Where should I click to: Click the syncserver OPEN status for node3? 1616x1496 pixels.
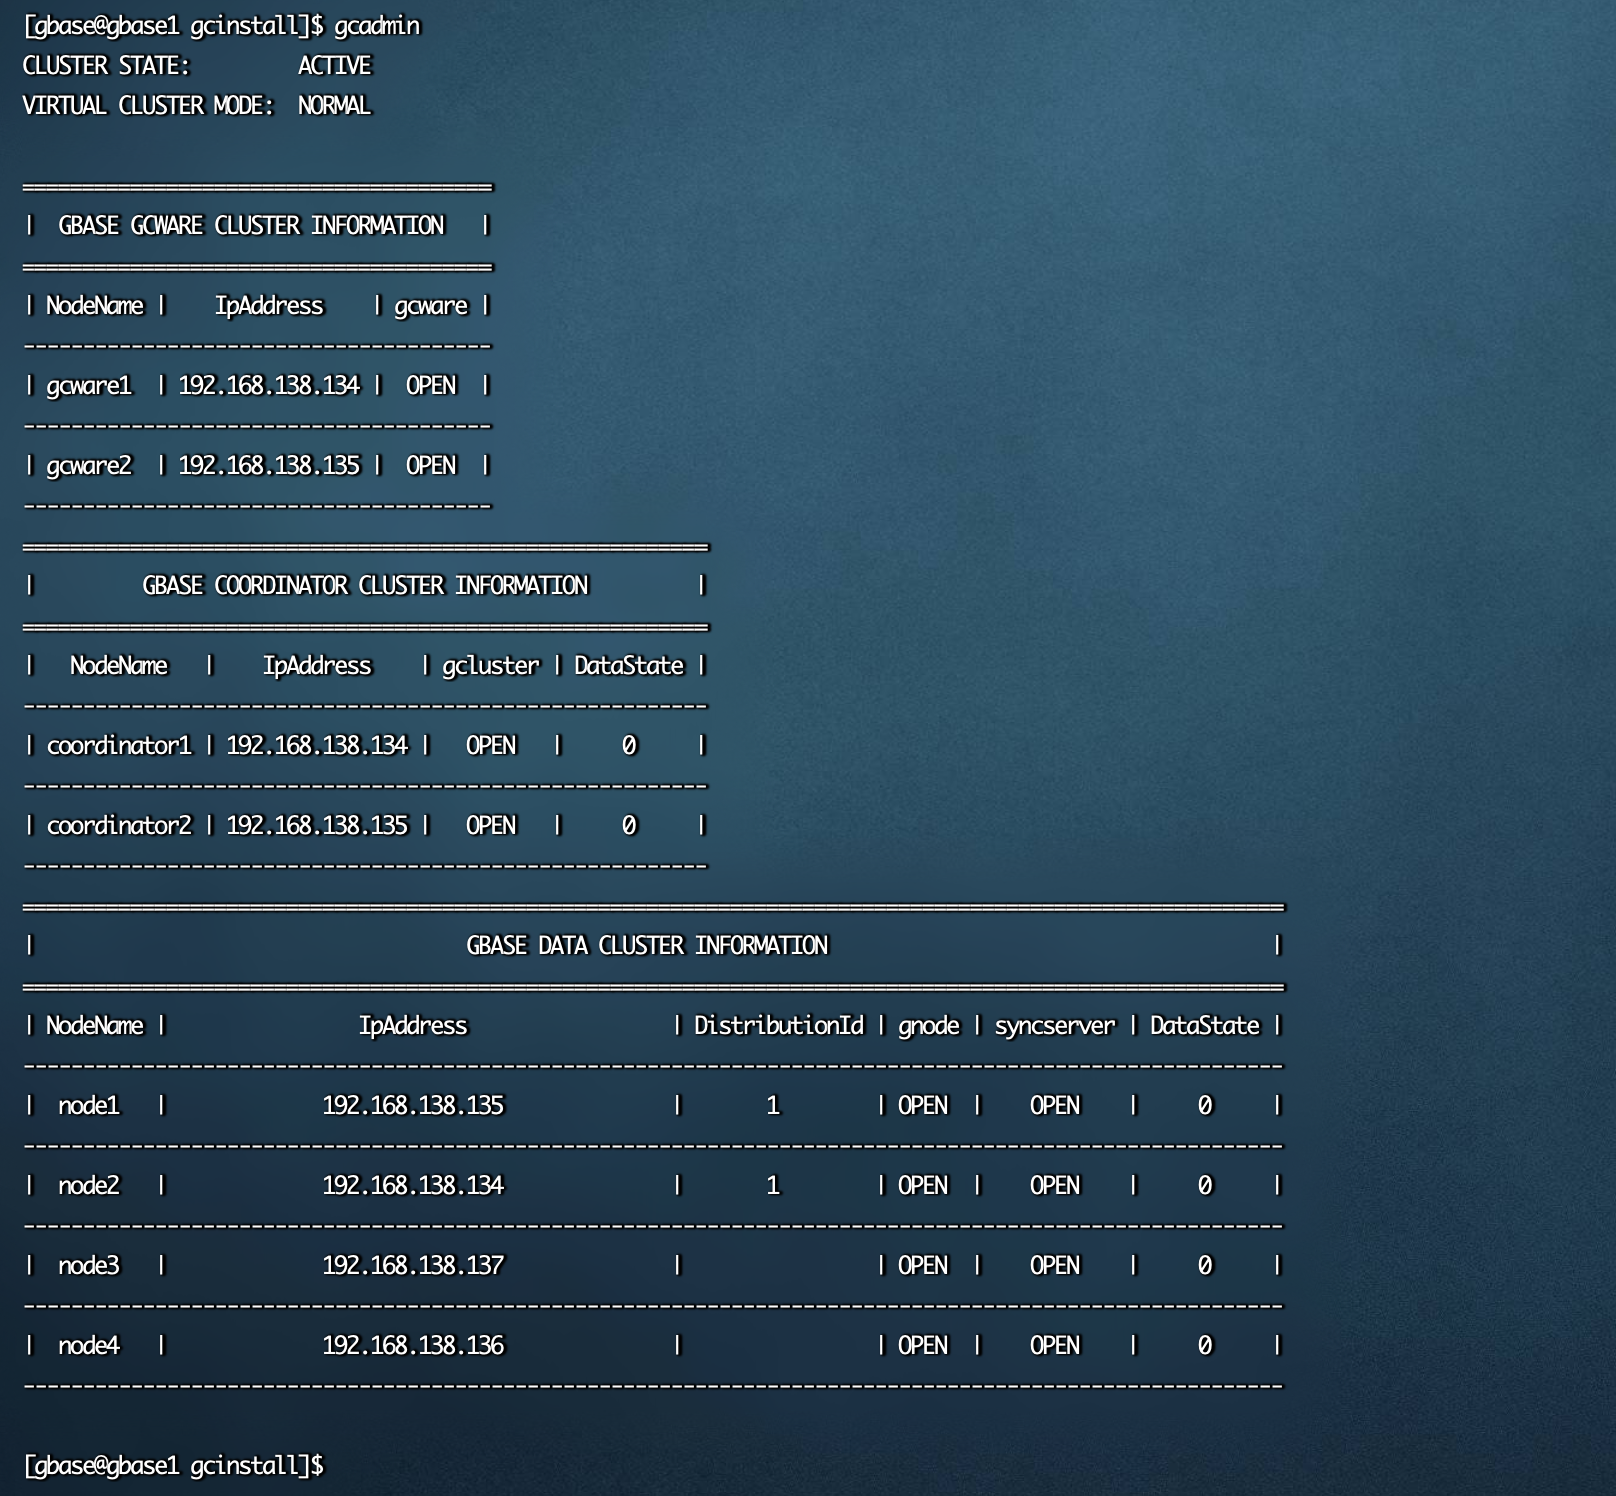(1055, 1266)
